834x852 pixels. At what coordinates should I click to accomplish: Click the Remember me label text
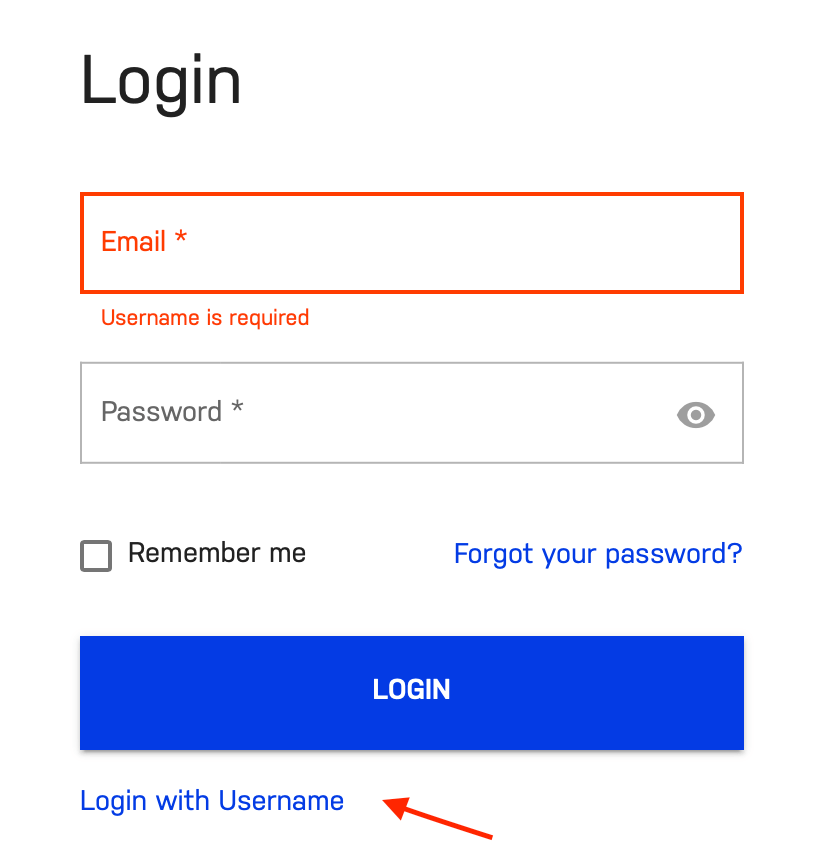(x=217, y=553)
